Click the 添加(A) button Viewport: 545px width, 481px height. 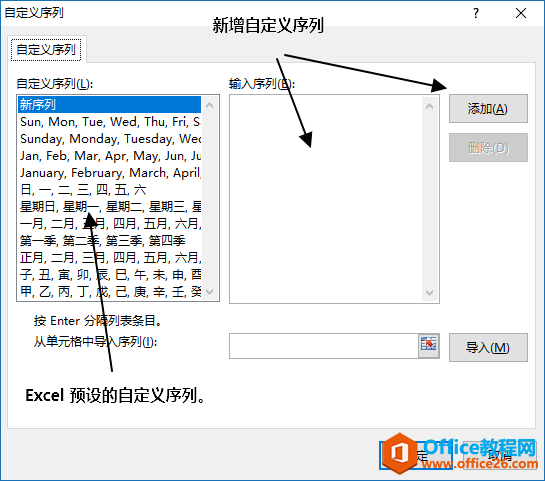click(488, 108)
